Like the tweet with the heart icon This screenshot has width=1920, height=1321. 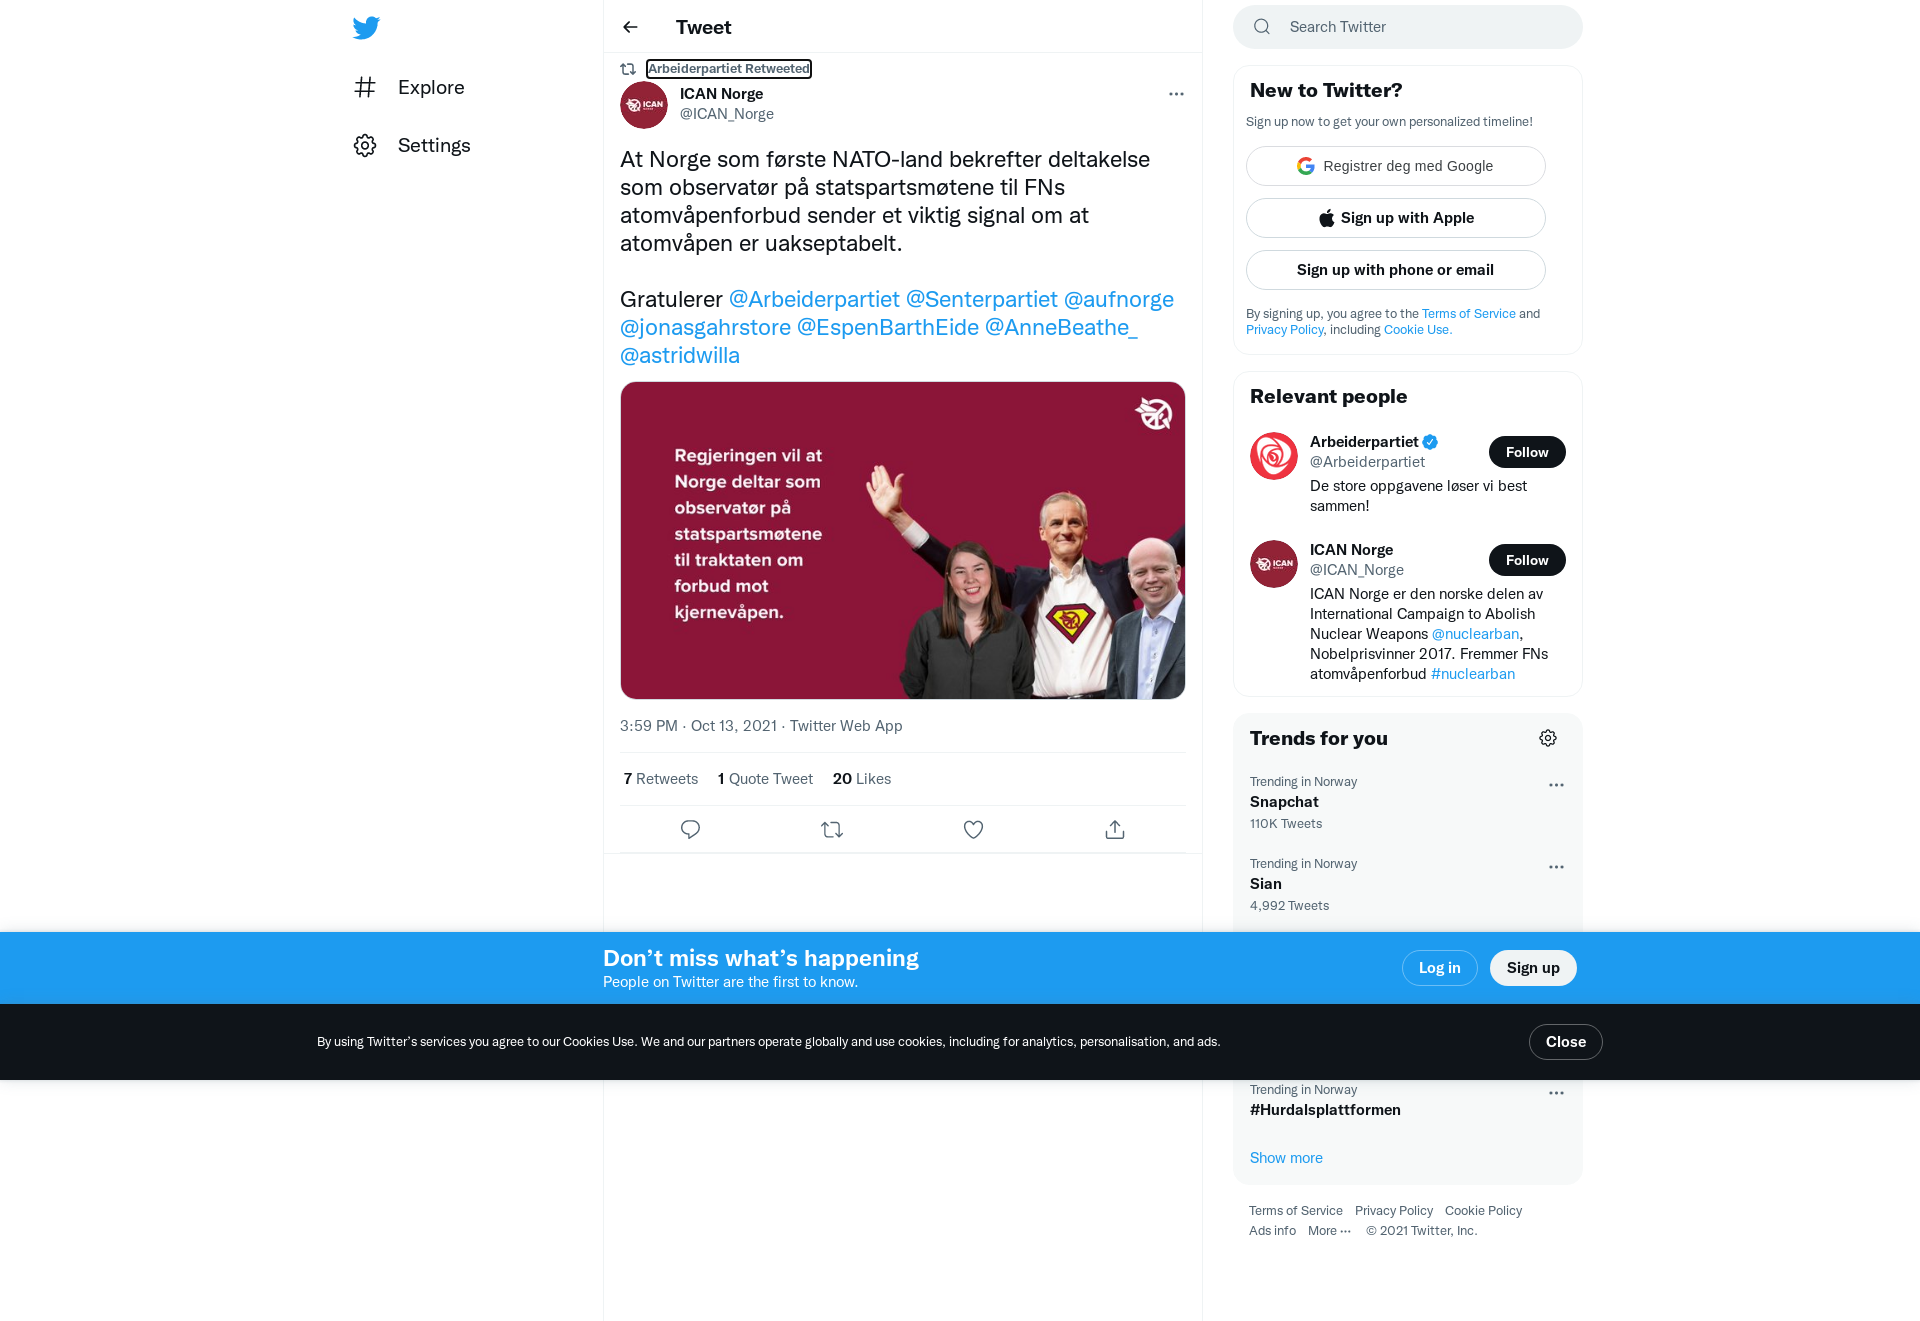973,829
